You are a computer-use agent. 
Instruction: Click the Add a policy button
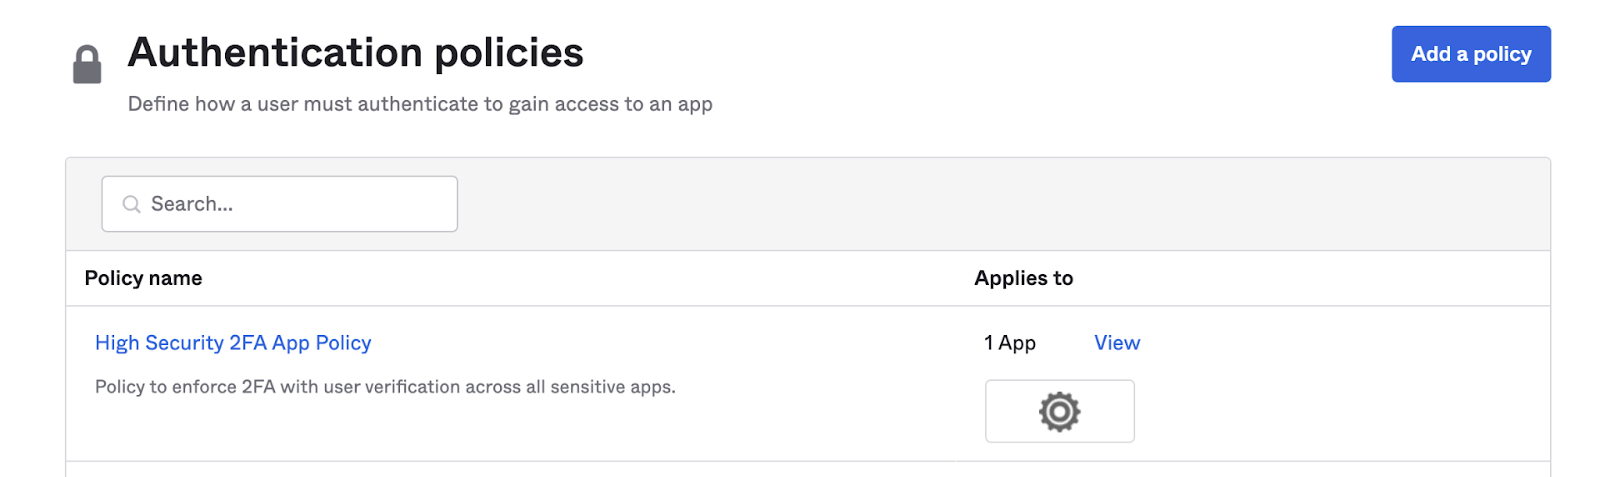(x=1470, y=54)
